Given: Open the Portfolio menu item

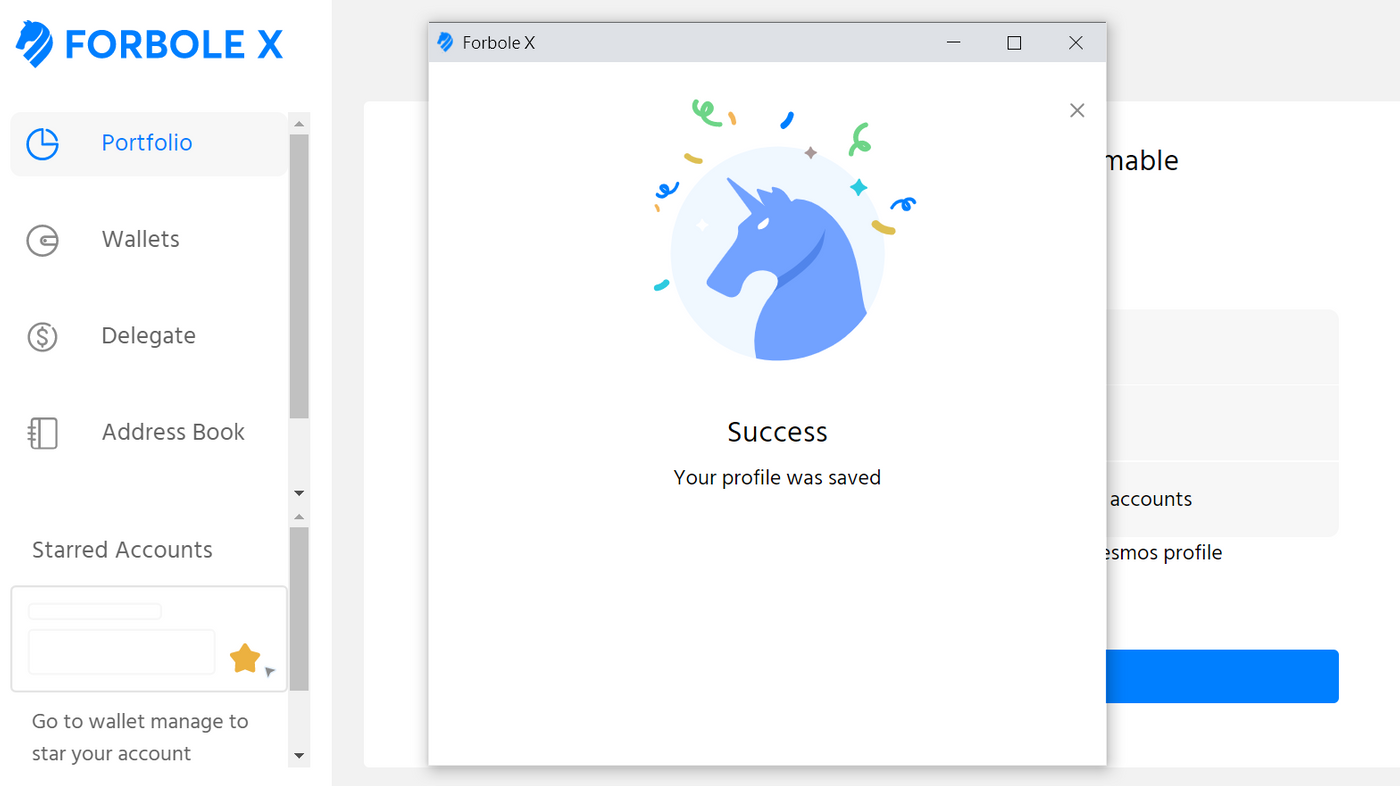Looking at the screenshot, I should (148, 144).
